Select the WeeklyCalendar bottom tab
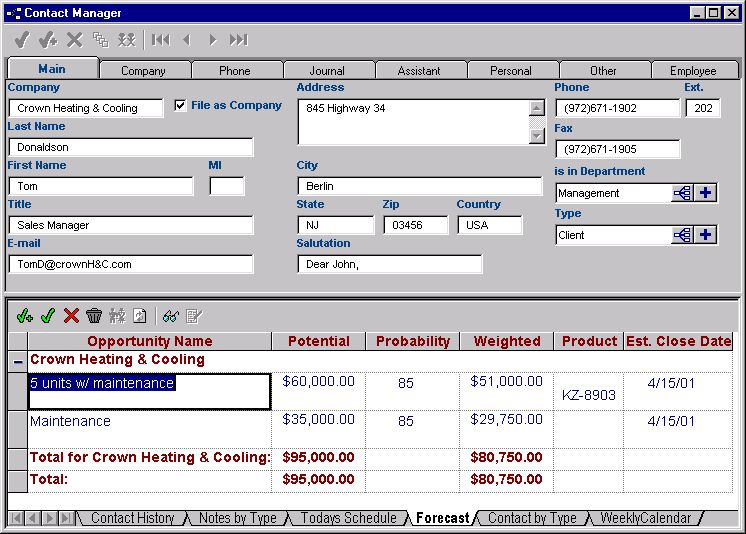 pyautogui.click(x=645, y=518)
